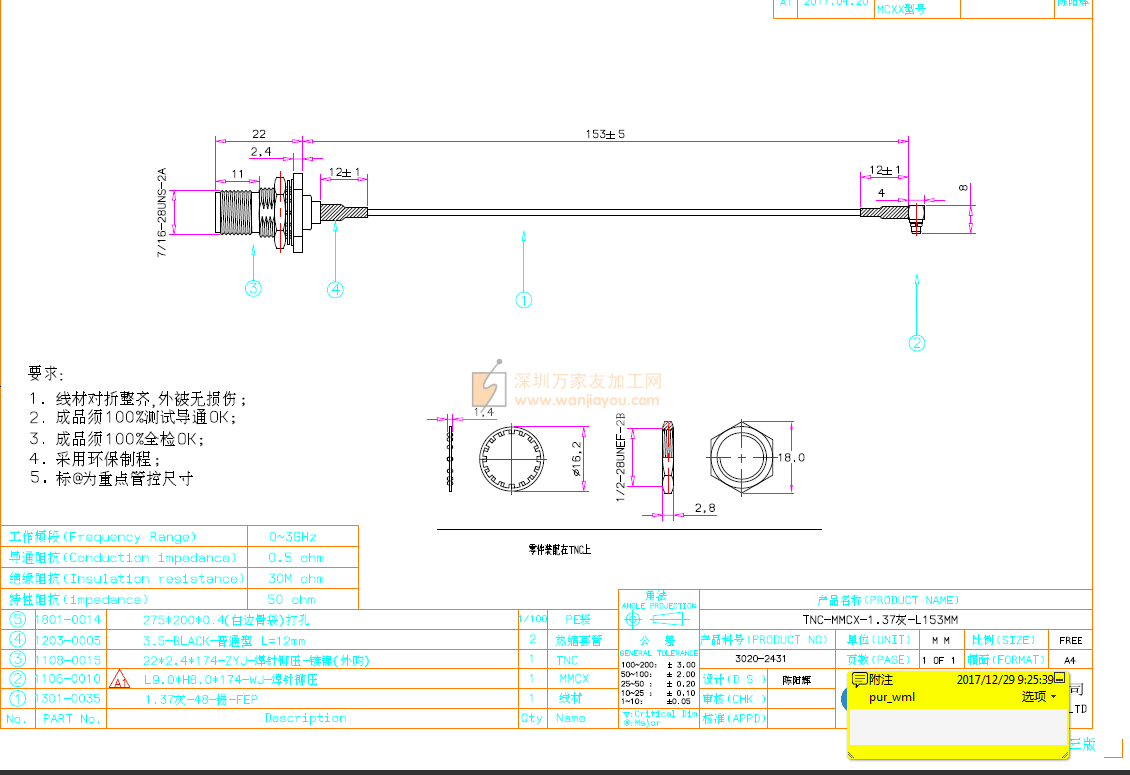Click the bottom-right resize grip of note
Image resolution: width=1130 pixels, height=775 pixels.
(1064, 754)
